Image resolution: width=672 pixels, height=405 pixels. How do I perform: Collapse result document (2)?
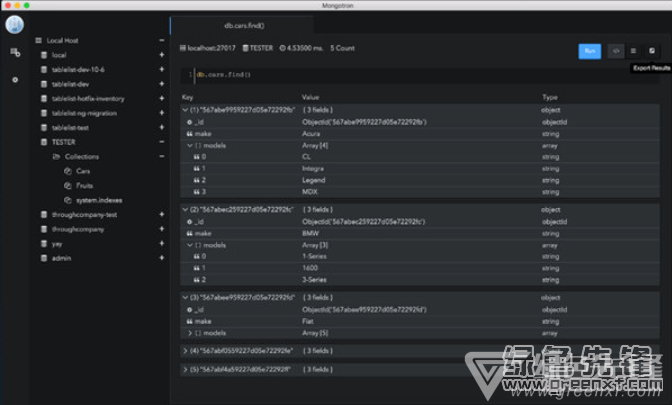(x=185, y=210)
